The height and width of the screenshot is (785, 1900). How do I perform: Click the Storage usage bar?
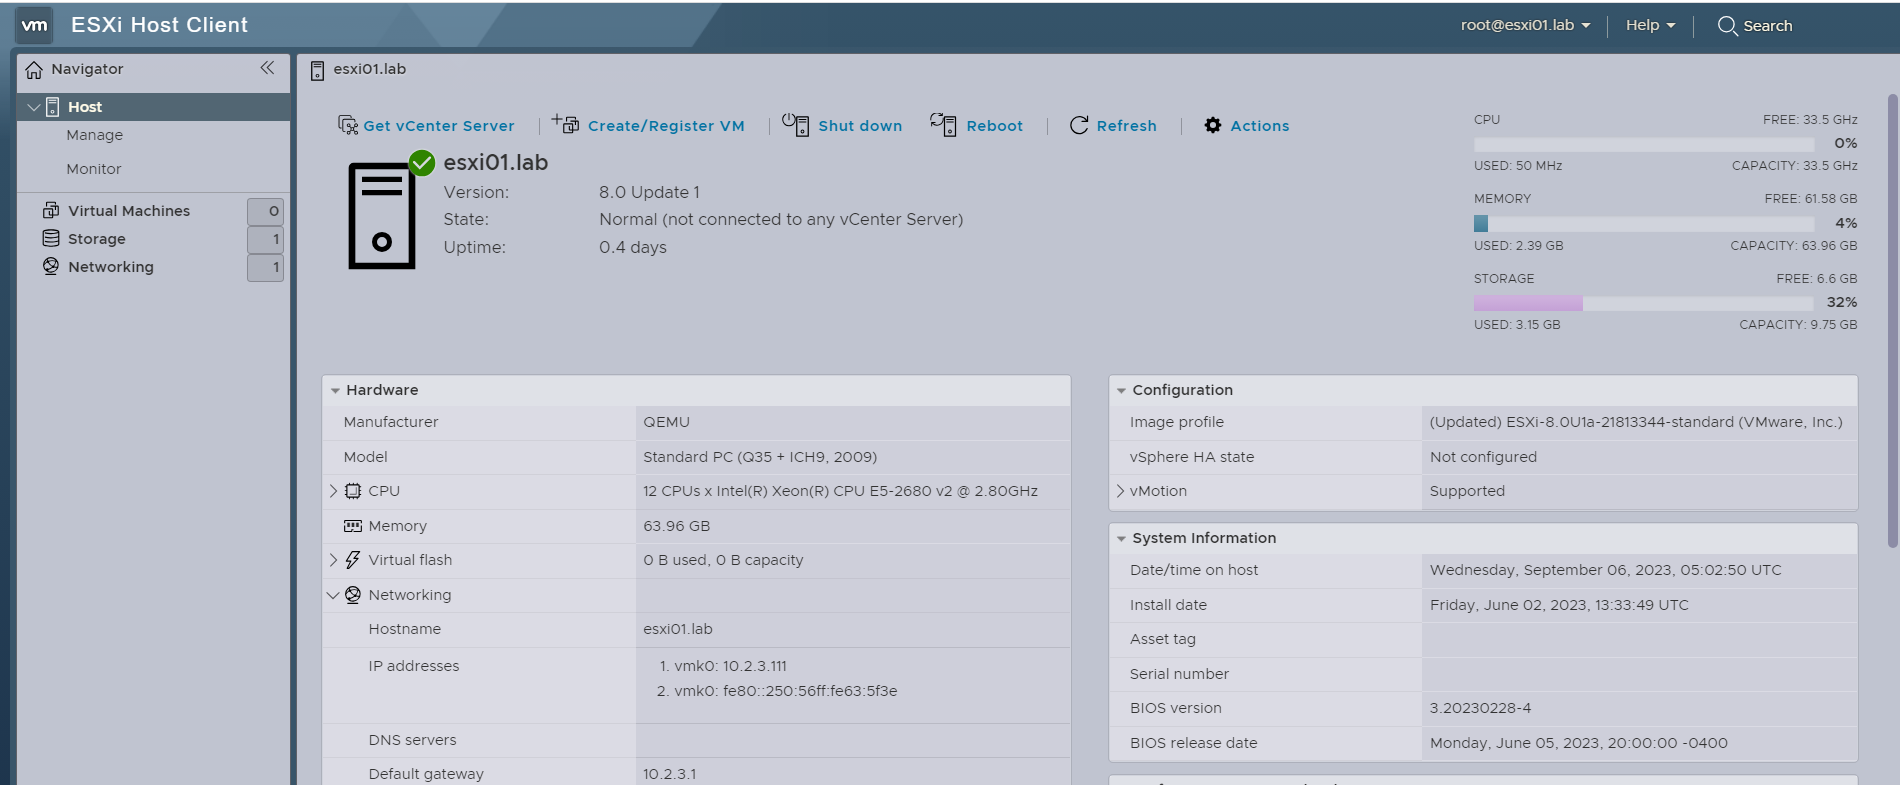pyautogui.click(x=1643, y=302)
